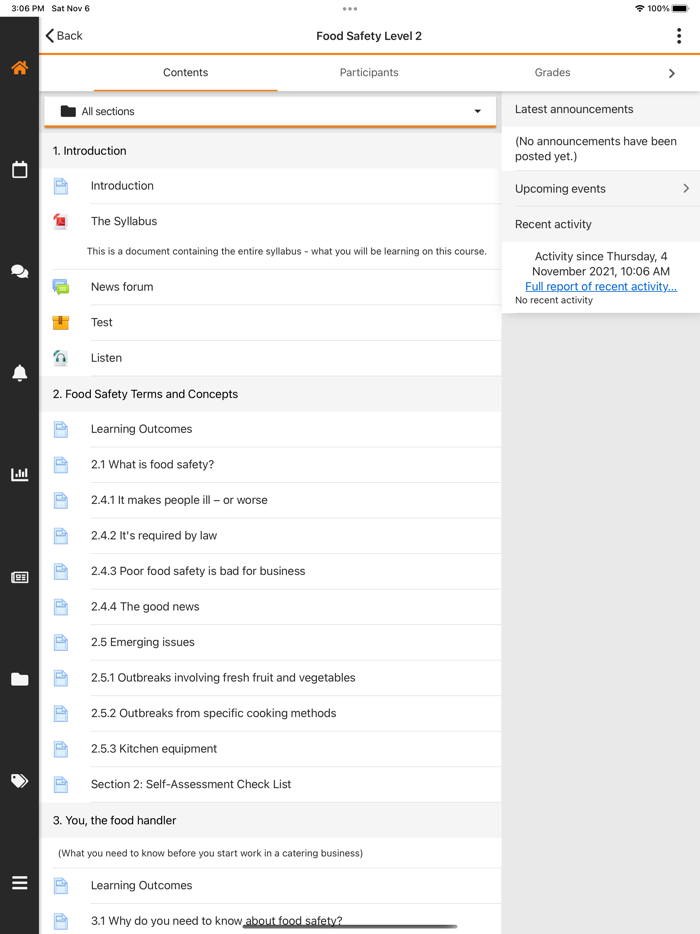Open the three-dot course options menu
This screenshot has height=934, width=700.
pyautogui.click(x=679, y=36)
